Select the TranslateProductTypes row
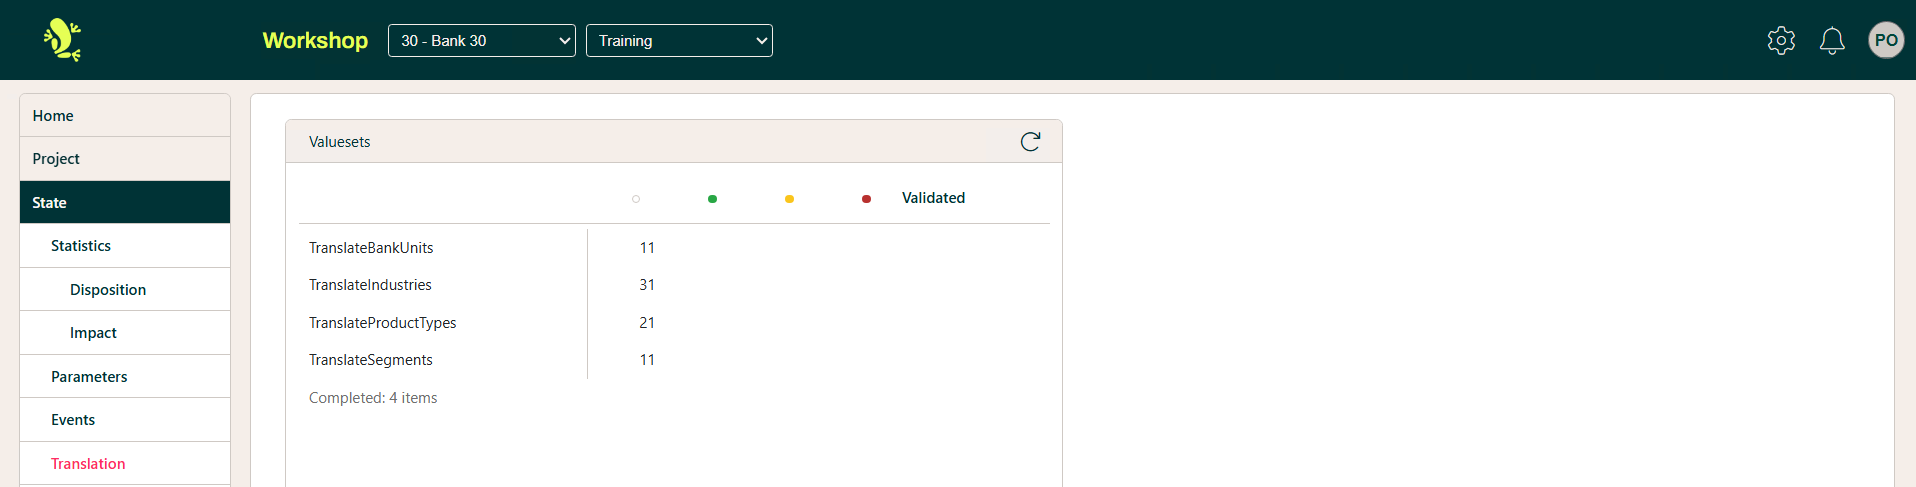Viewport: 1916px width, 487px height. [x=383, y=323]
